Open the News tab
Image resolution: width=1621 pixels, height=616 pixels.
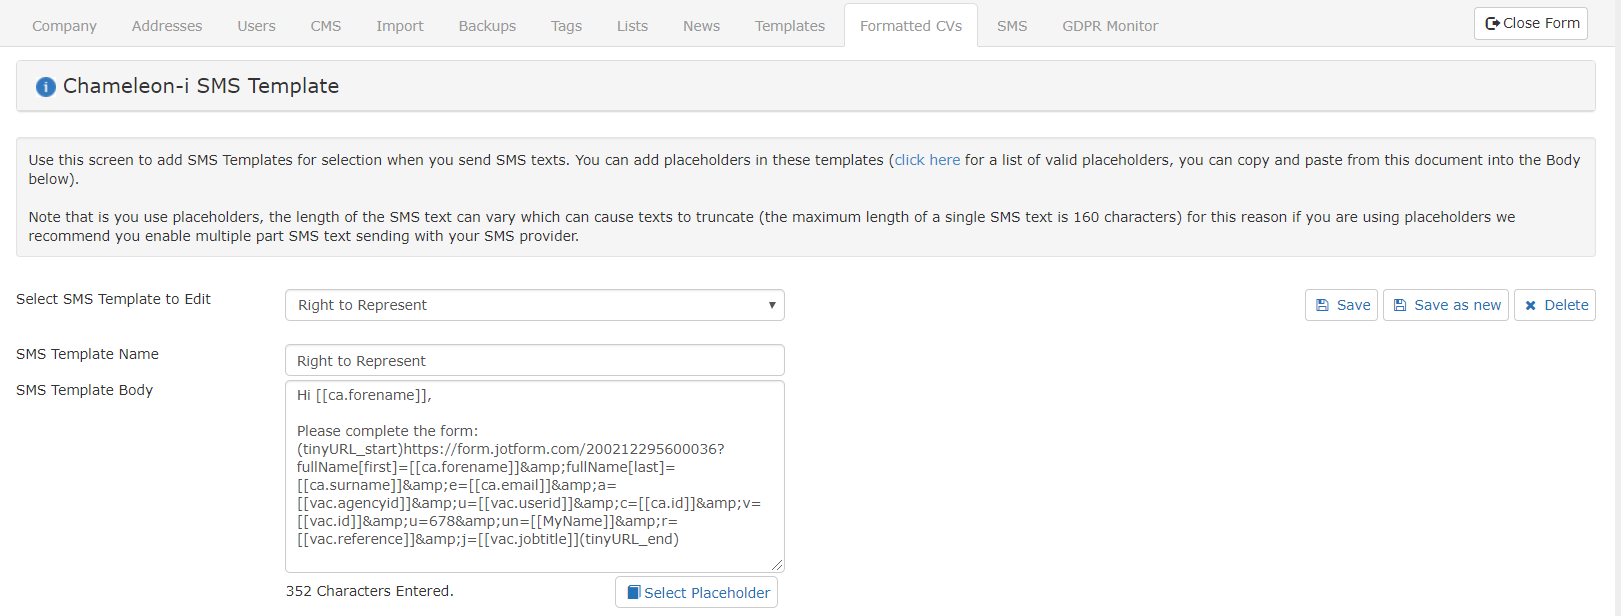click(x=701, y=26)
